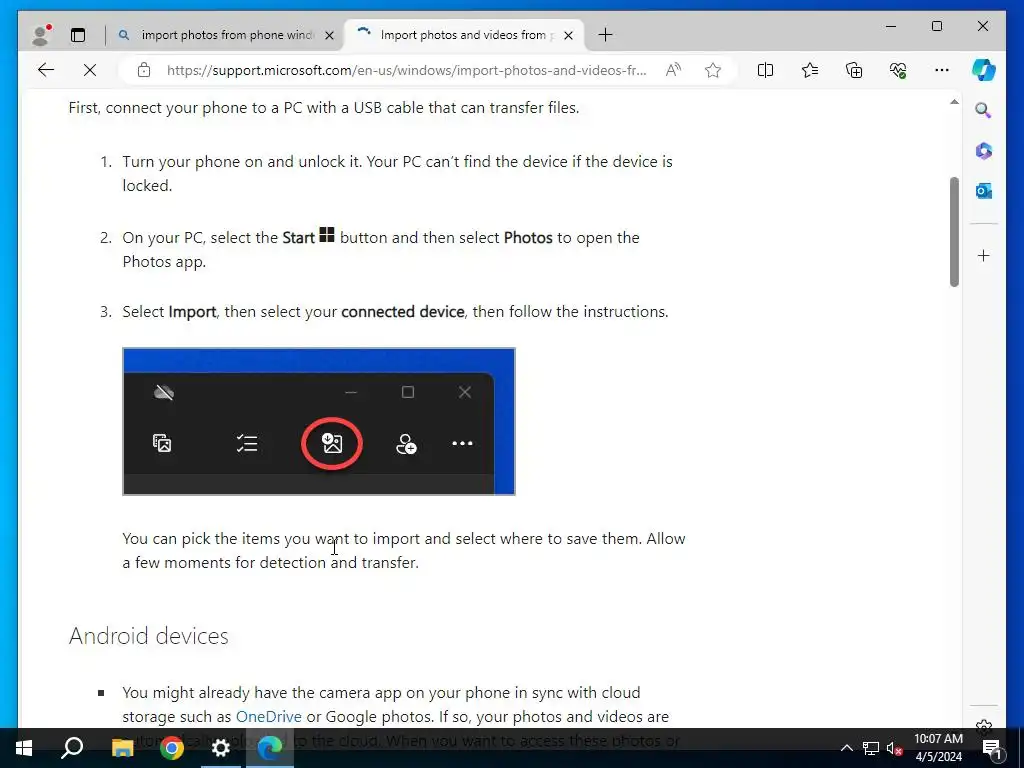The width and height of the screenshot is (1024, 768).
Task: View site information lock icon
Action: point(144,70)
